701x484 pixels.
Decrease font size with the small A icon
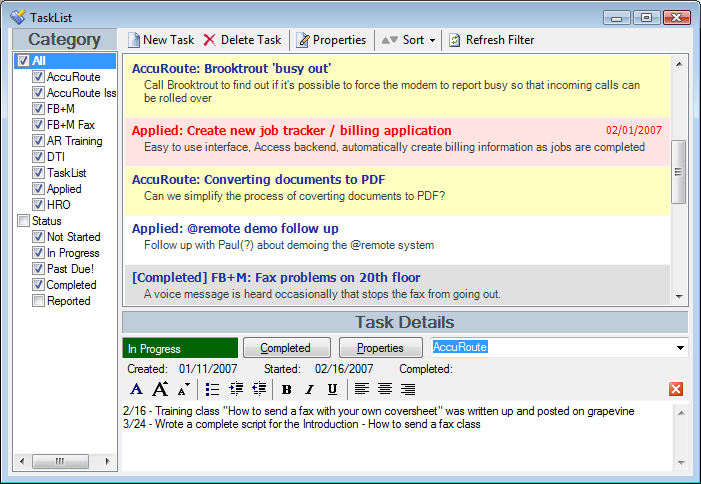coord(183,389)
